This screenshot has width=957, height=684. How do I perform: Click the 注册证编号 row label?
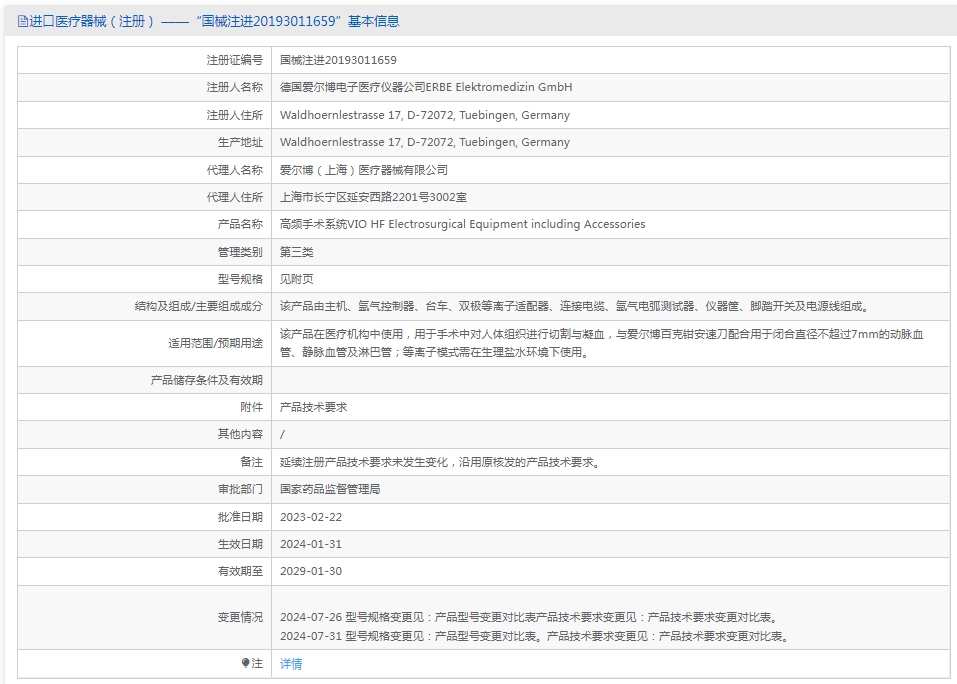[x=234, y=60]
